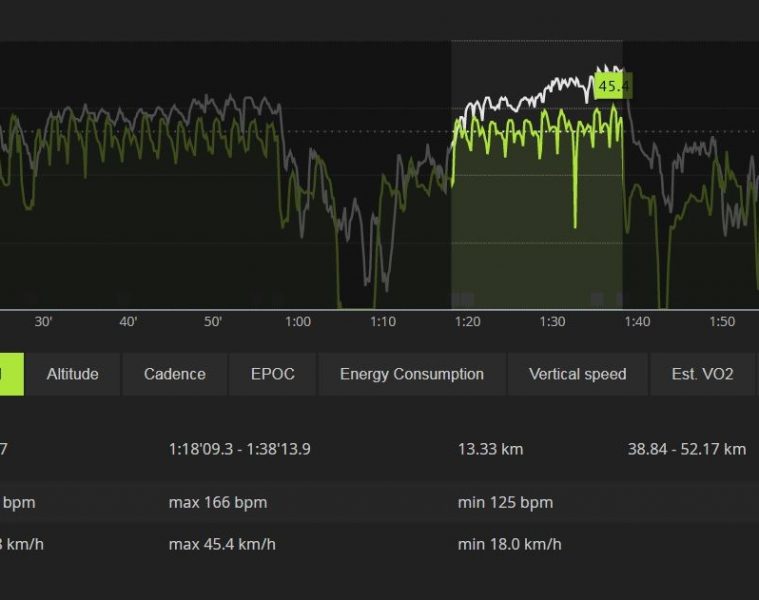Show the Energy Consumption graph
The width and height of the screenshot is (759, 600).
(x=411, y=374)
